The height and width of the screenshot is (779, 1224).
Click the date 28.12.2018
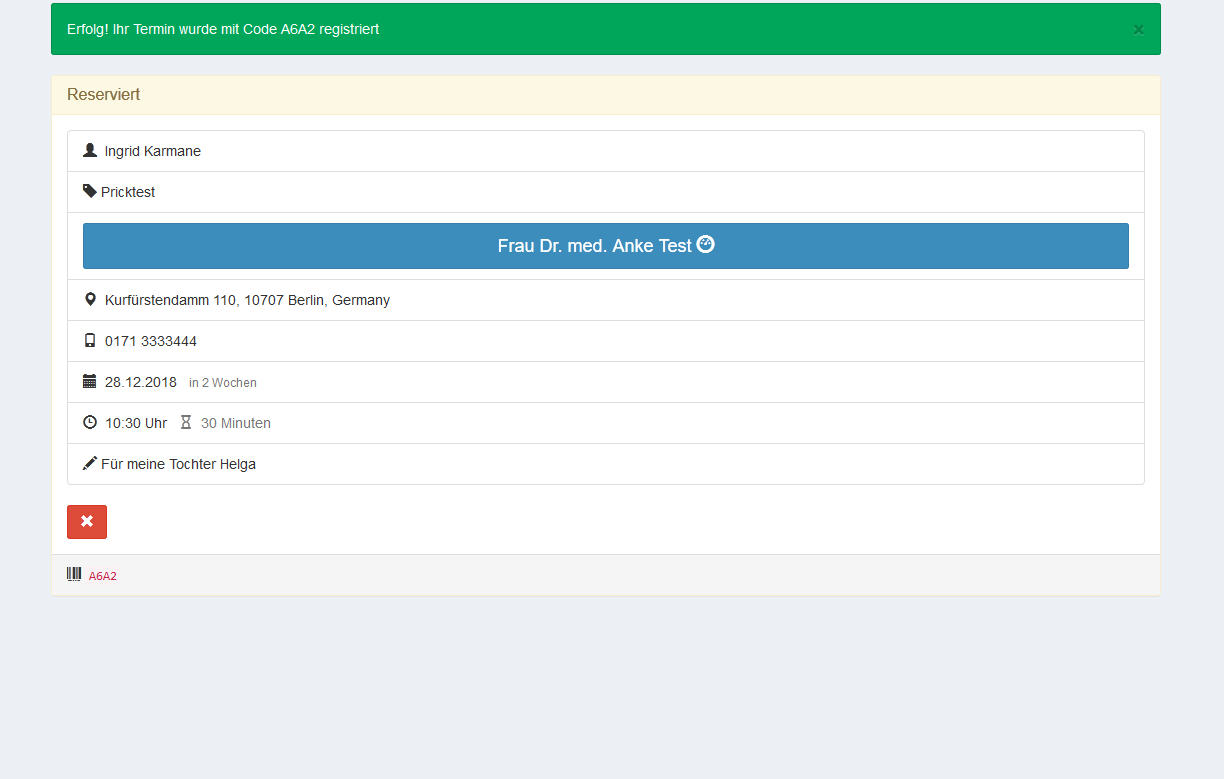click(x=141, y=382)
